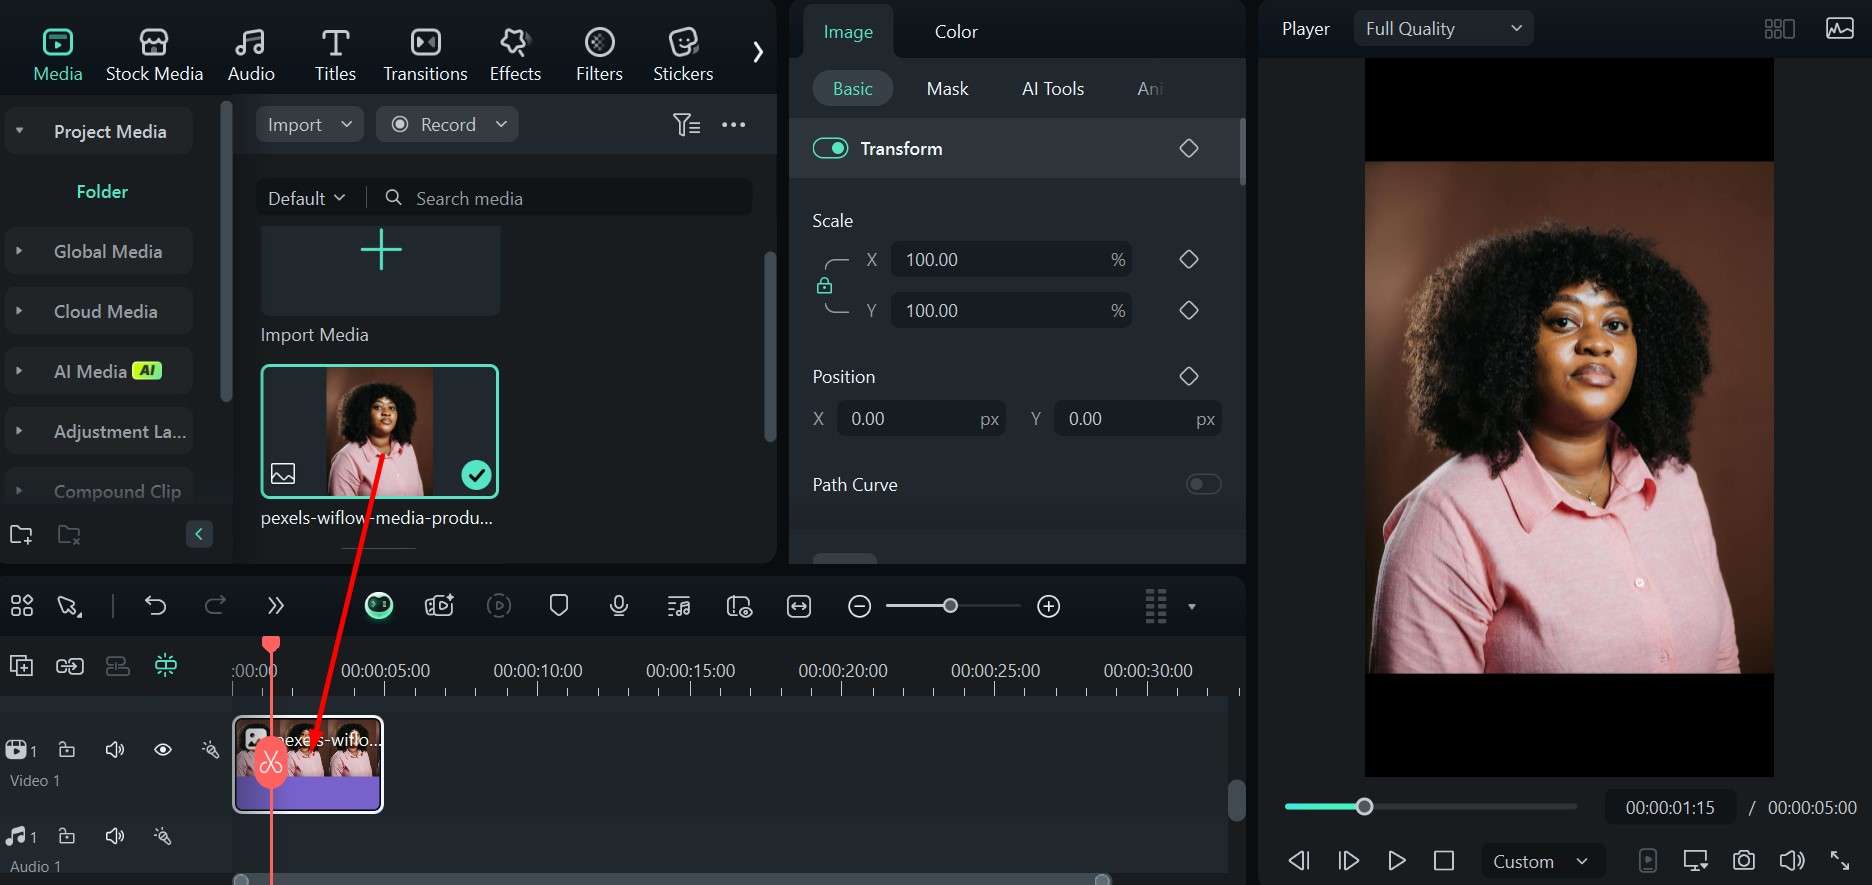1872x885 pixels.
Task: Open the three-dots more options menu
Action: (x=733, y=124)
